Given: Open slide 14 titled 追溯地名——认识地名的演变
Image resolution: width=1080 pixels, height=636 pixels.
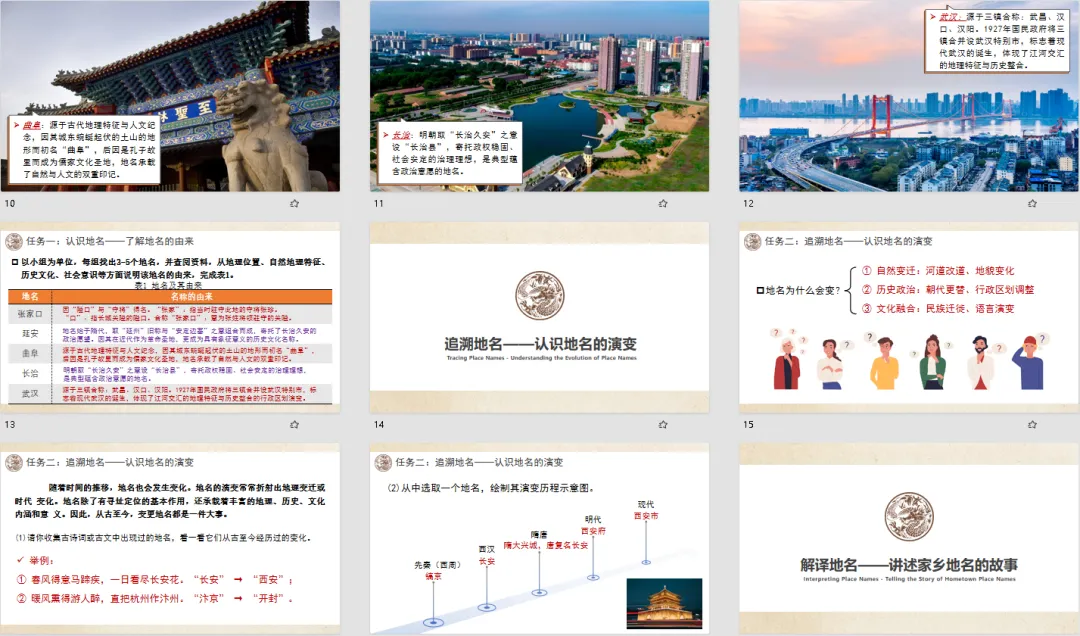Looking at the screenshot, I should 539,318.
